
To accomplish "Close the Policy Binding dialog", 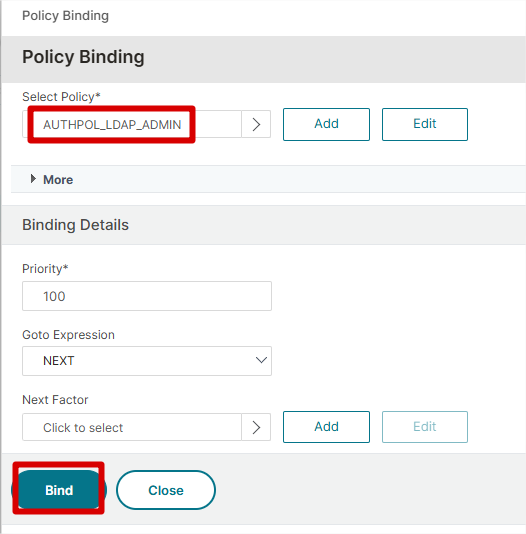I will pyautogui.click(x=166, y=490).
